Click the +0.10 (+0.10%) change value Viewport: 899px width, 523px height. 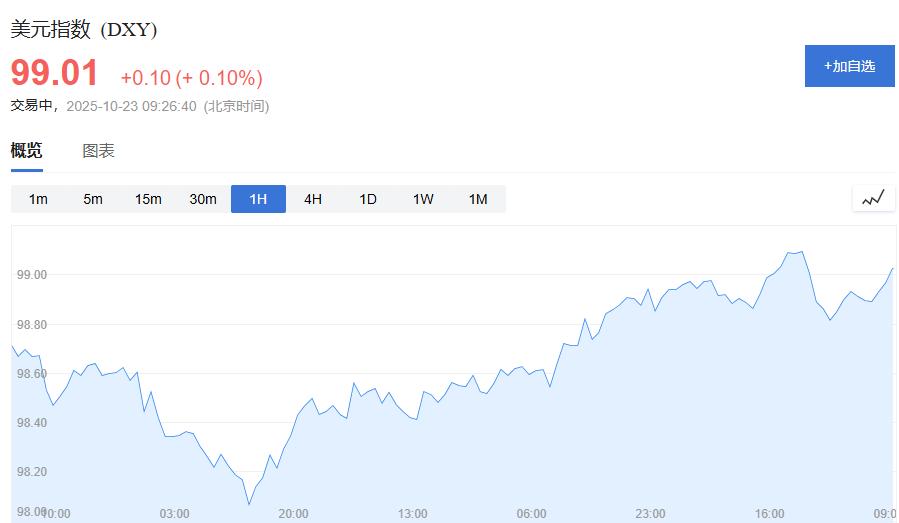click(x=191, y=78)
